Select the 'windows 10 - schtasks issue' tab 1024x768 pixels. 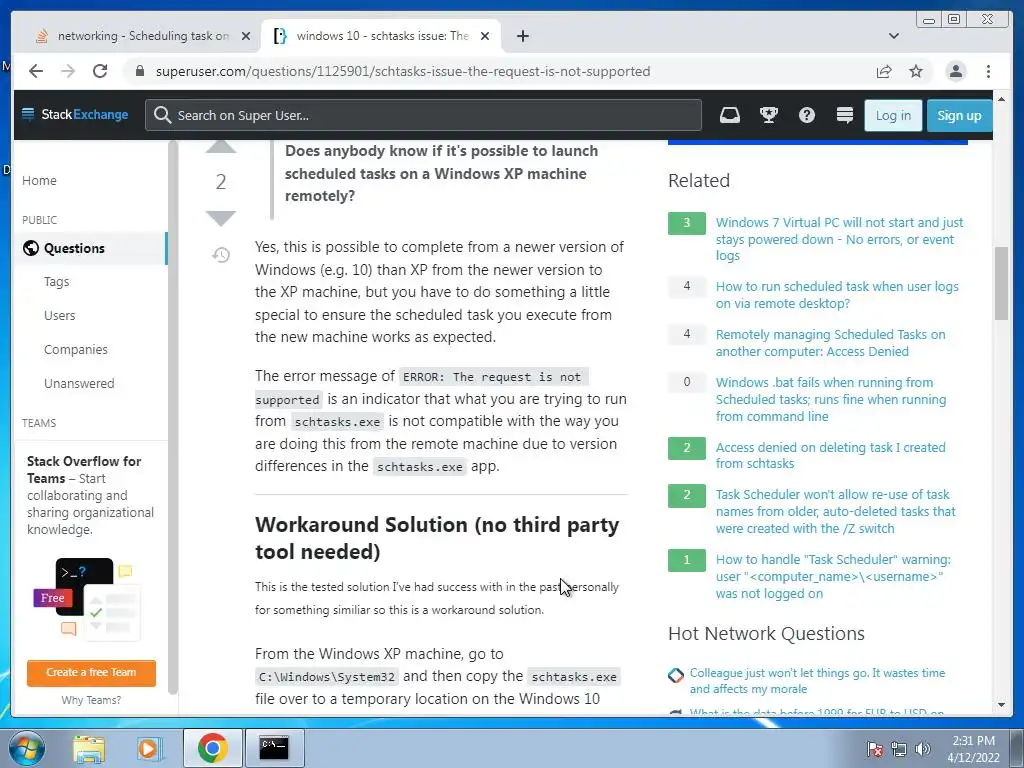(381, 36)
